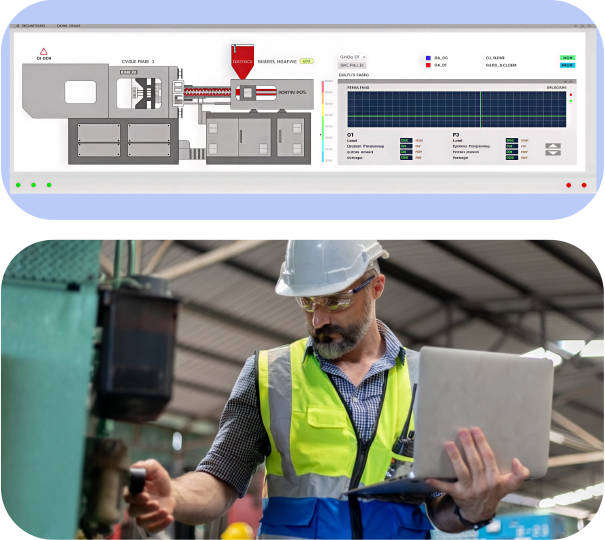Select the blue legend color swatch
The image size is (605, 540).
pyautogui.click(x=427, y=58)
